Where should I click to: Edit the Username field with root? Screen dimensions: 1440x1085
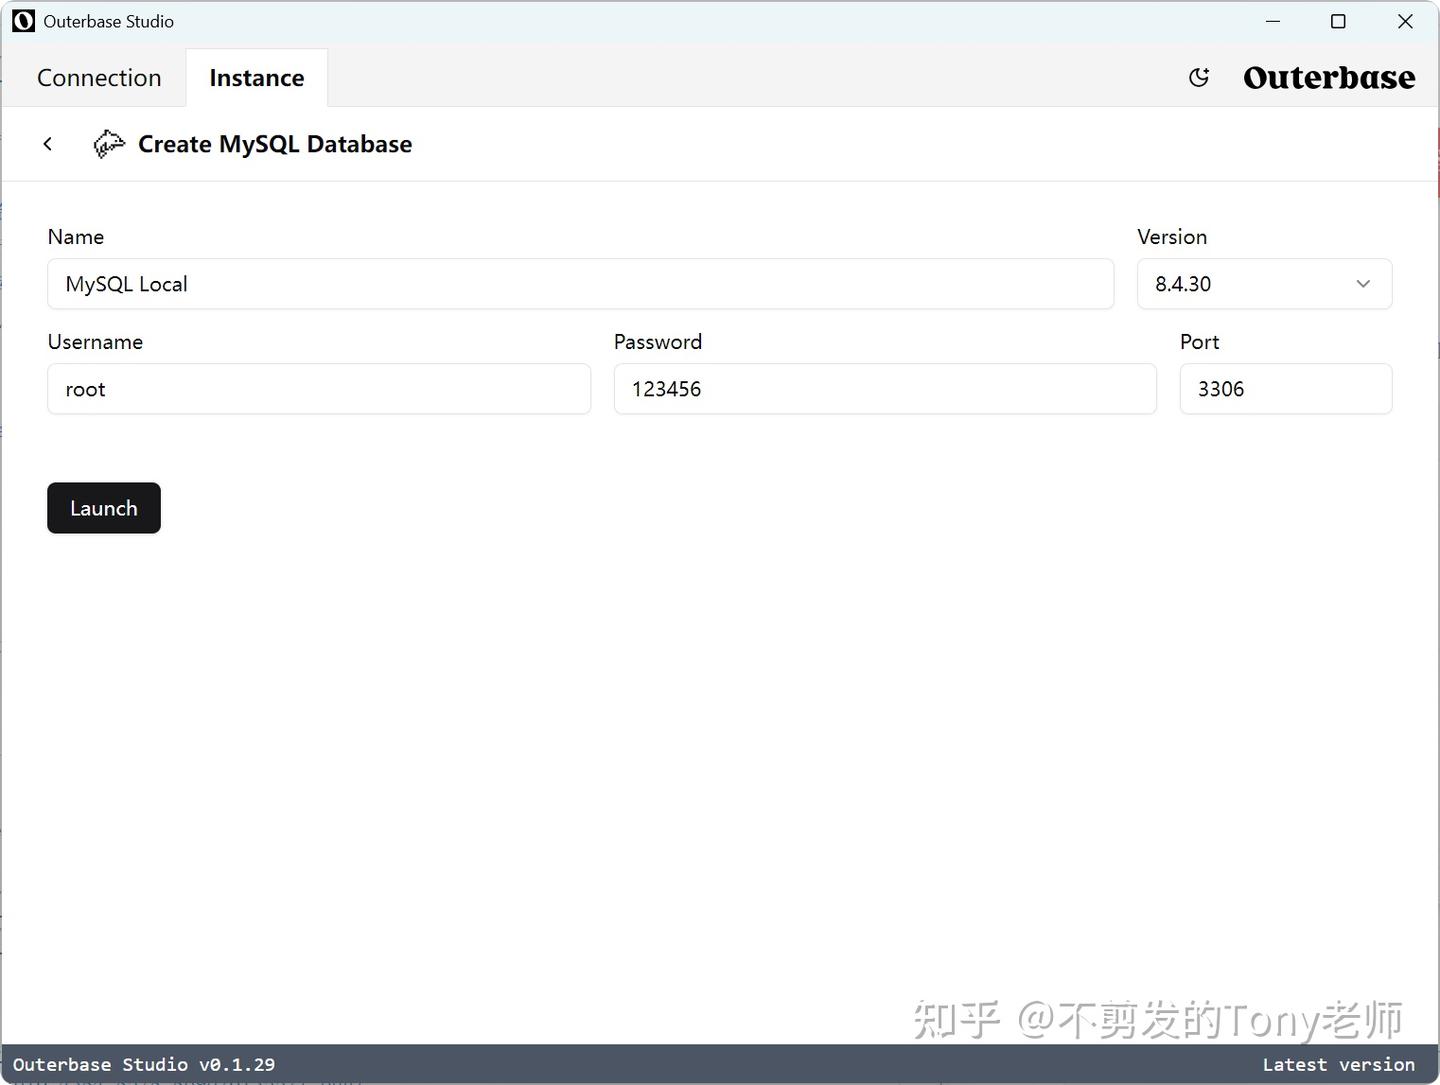[x=319, y=389]
